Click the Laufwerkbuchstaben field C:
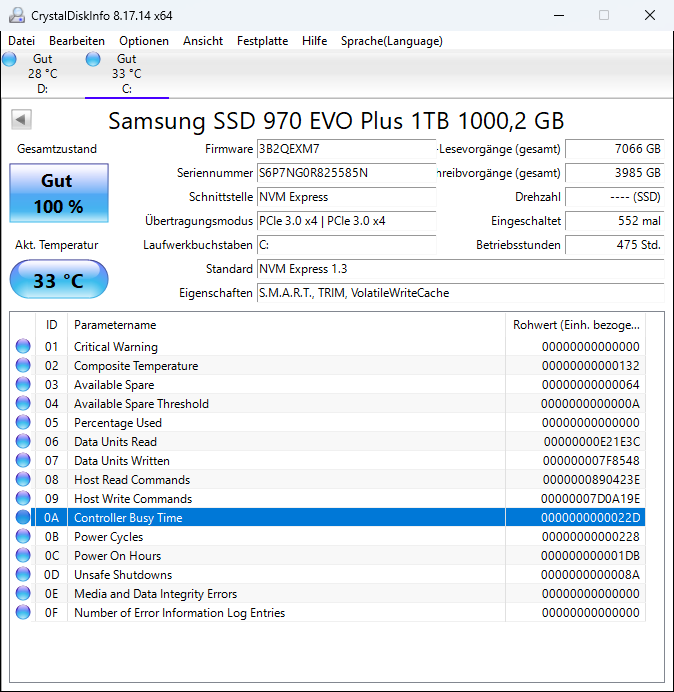This screenshot has height=692, width=674. click(x=346, y=245)
